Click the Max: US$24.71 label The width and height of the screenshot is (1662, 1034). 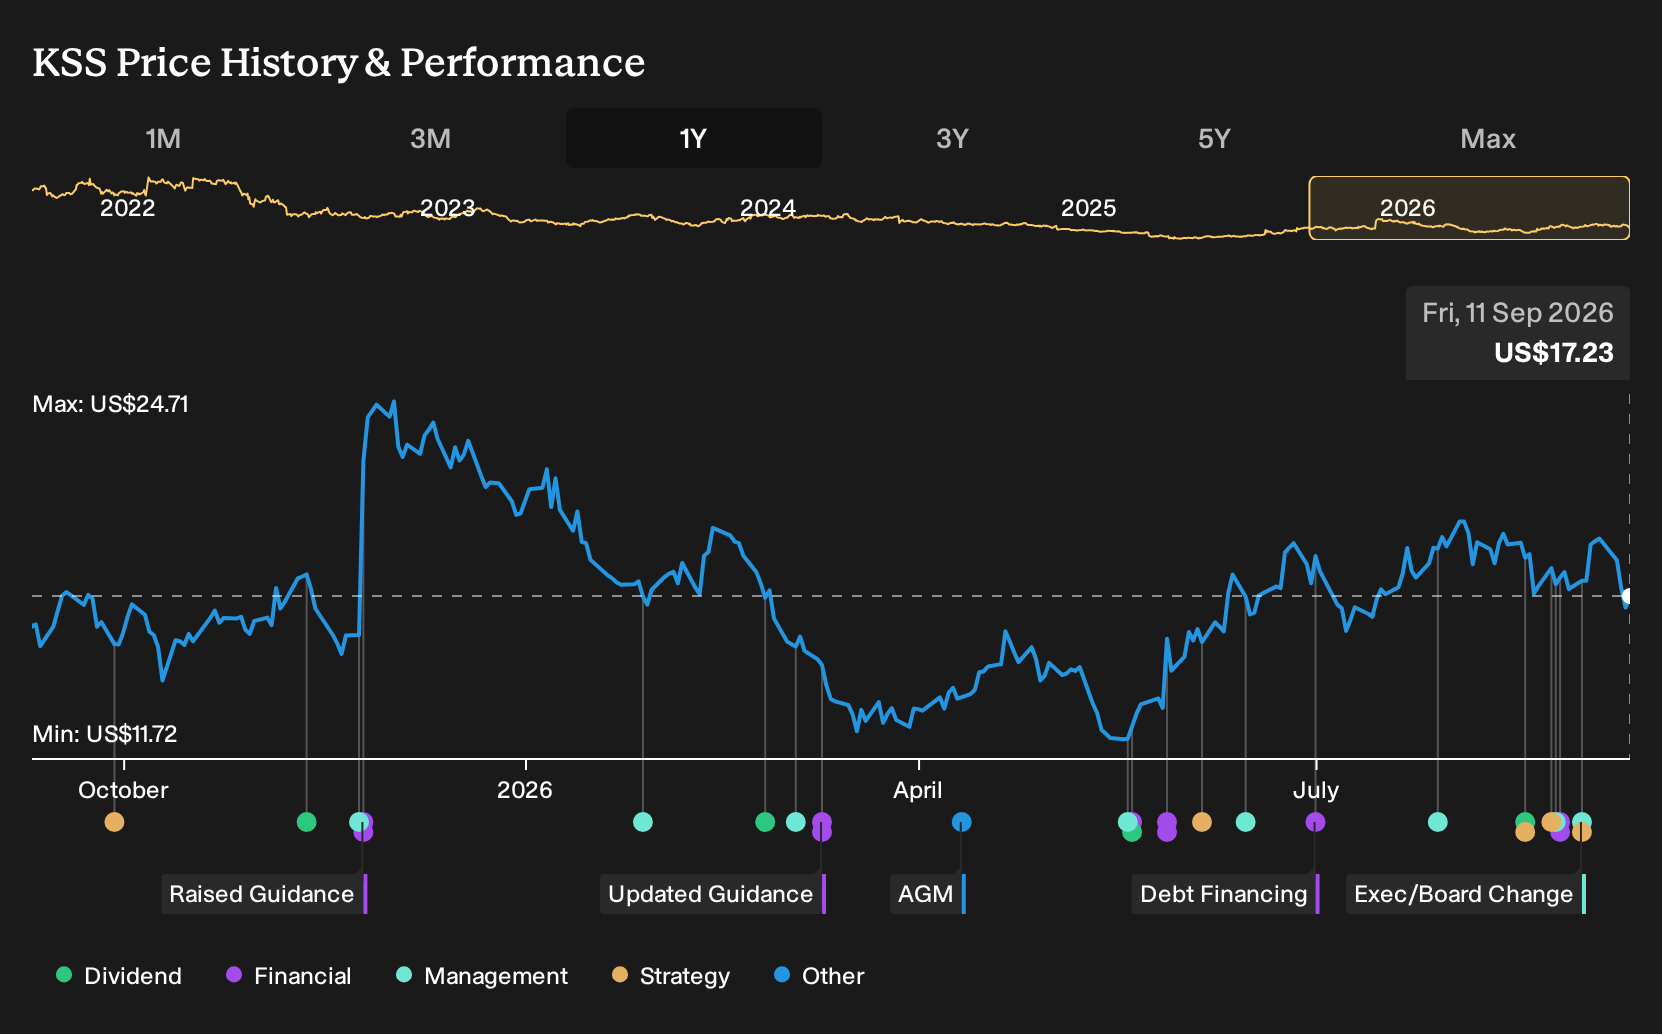[x=111, y=404]
